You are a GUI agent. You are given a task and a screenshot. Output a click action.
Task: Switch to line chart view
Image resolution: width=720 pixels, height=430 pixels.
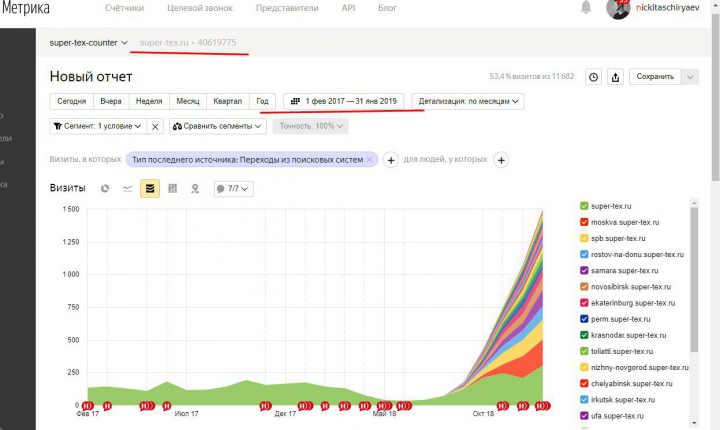127,188
